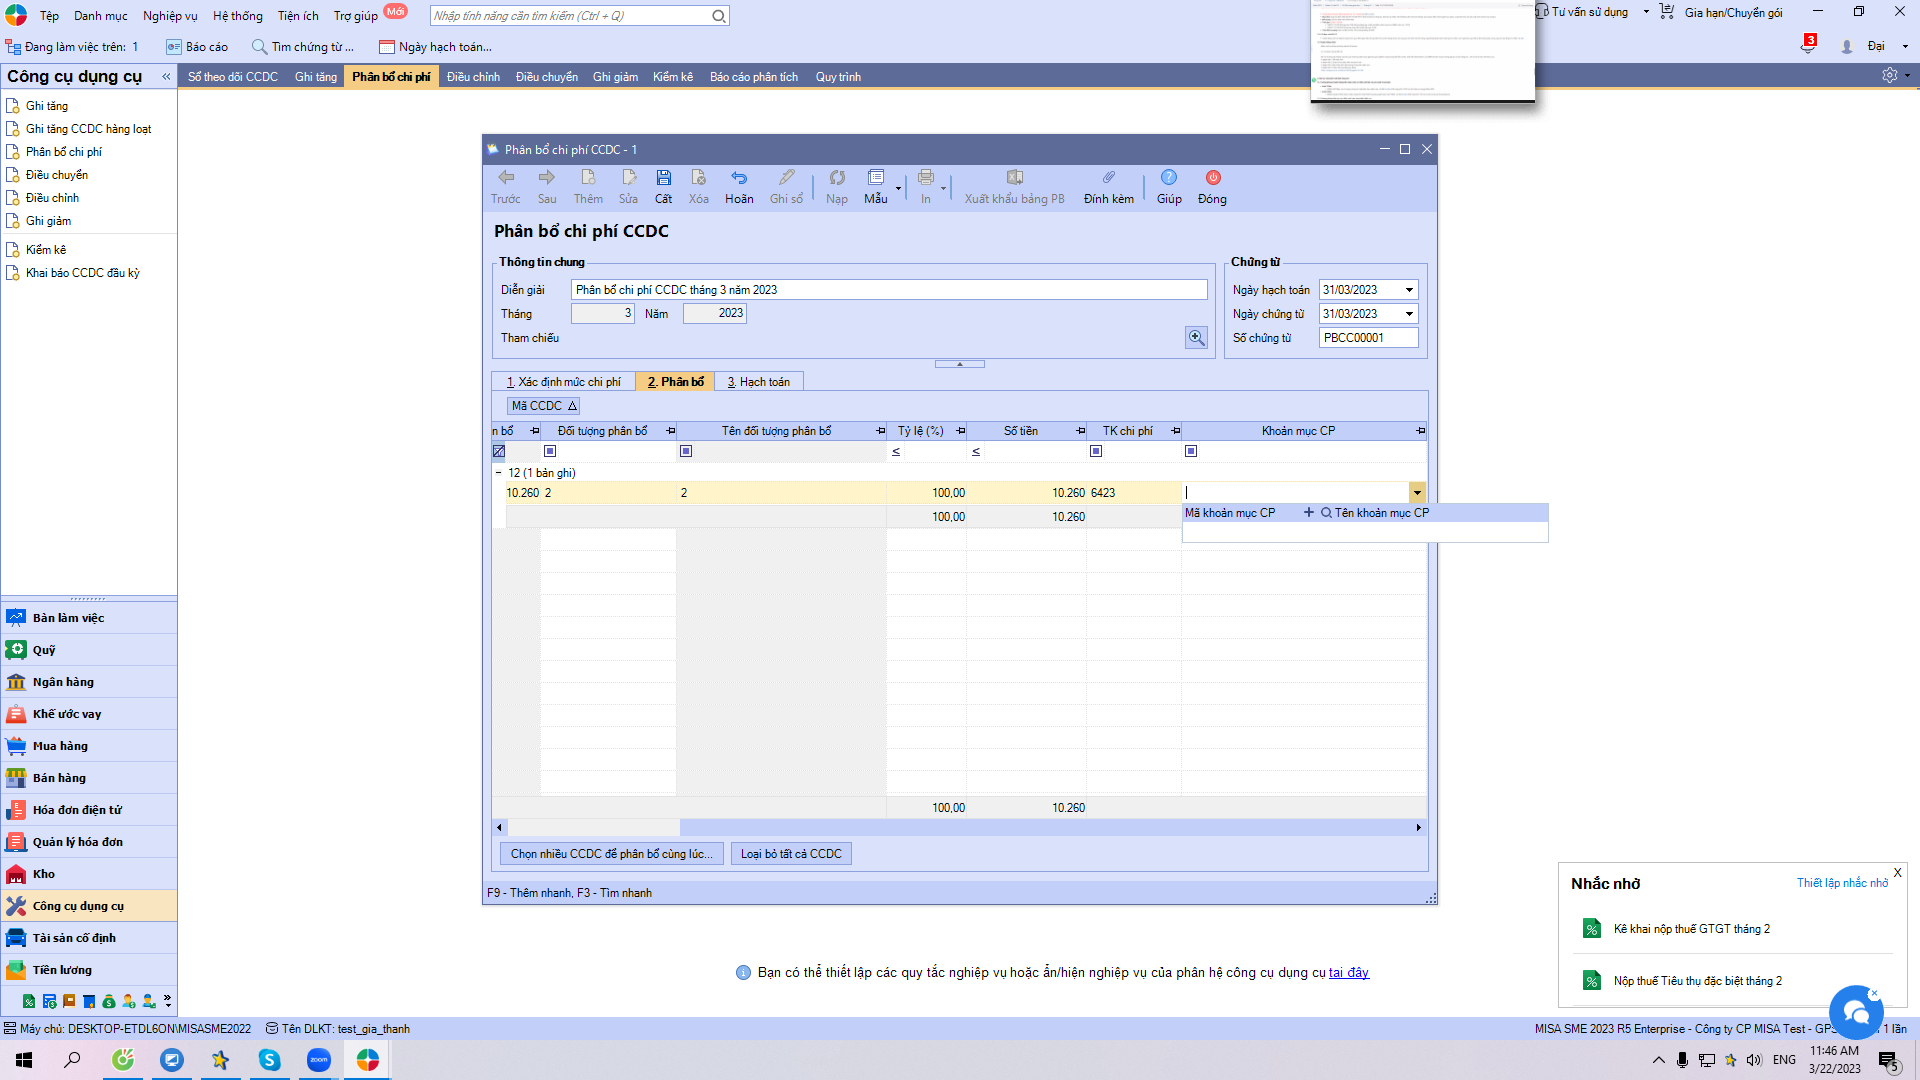Open Ngày hạch toán date dropdown
Image resolution: width=1920 pixels, height=1080 pixels.
1409,290
